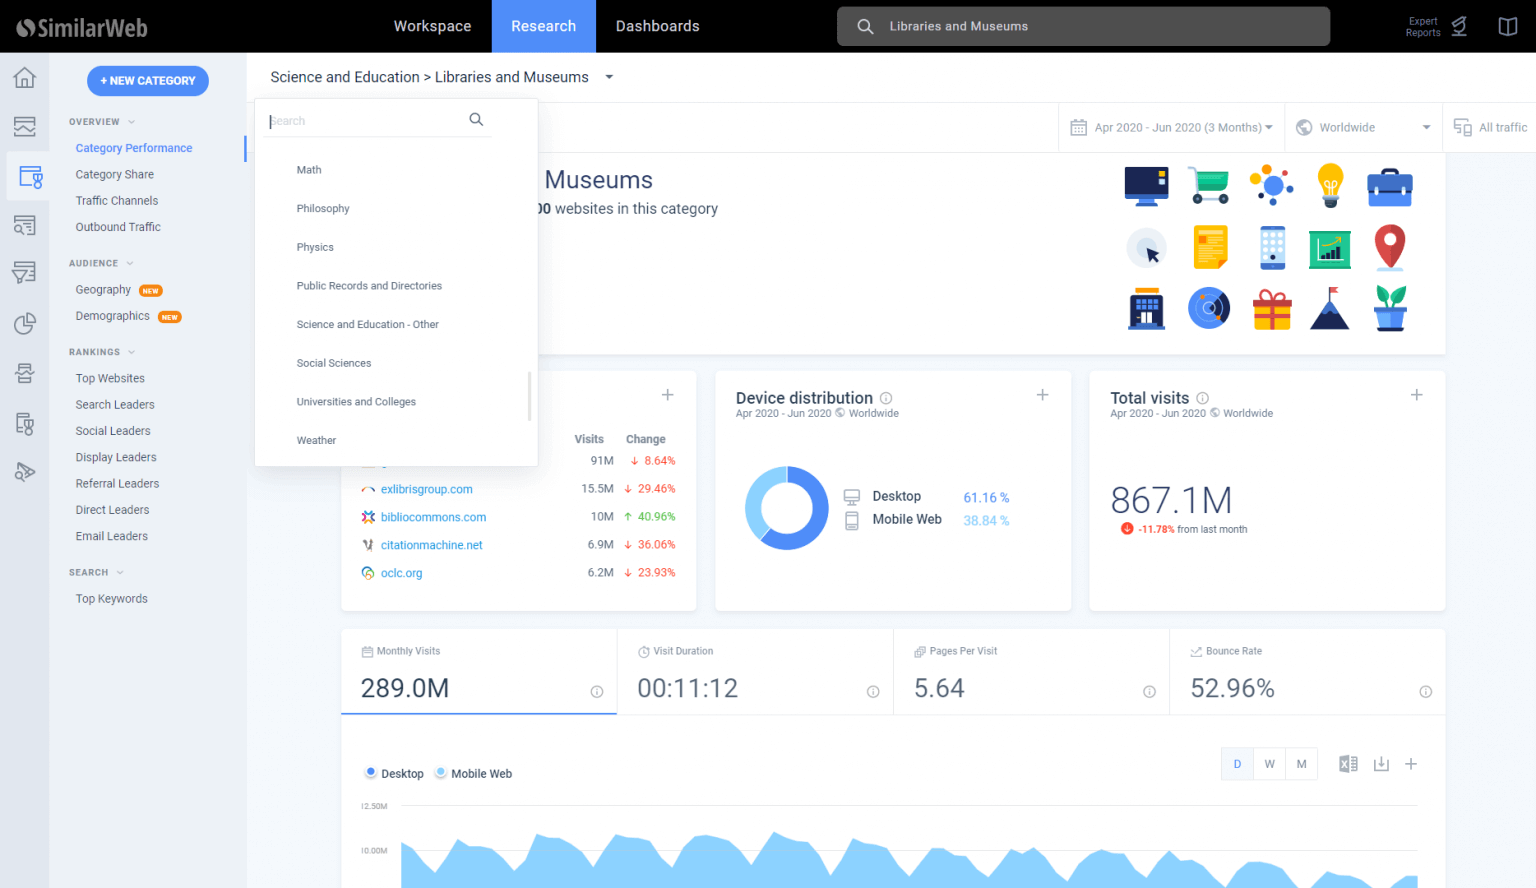The image size is (1536, 888).
Task: Open the Worldwide country dropdown
Action: [1363, 127]
